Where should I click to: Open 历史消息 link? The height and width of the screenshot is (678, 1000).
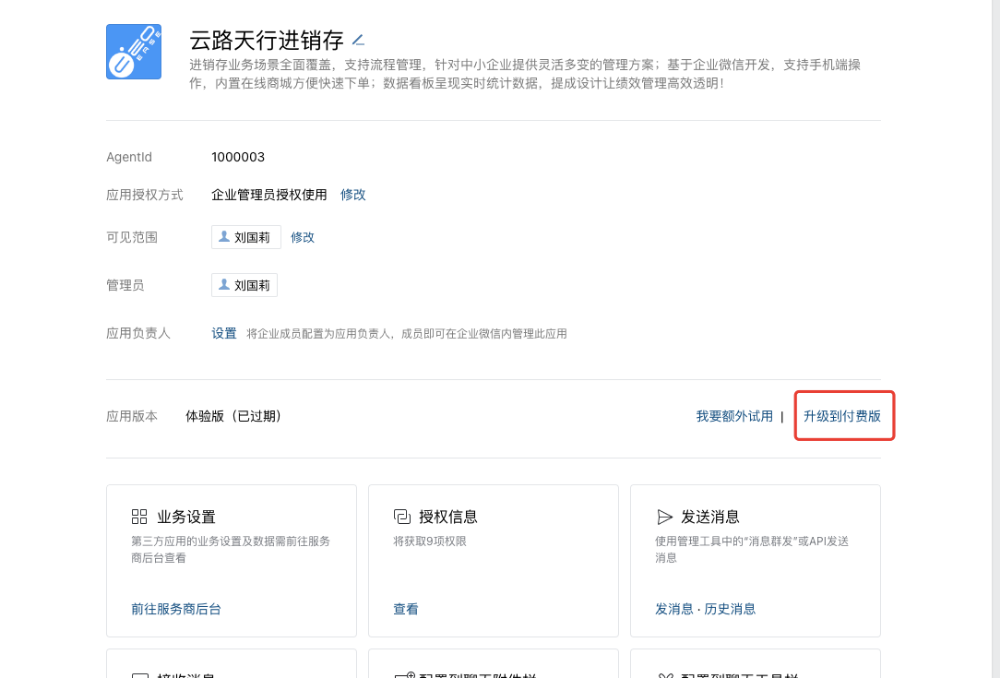pos(730,609)
